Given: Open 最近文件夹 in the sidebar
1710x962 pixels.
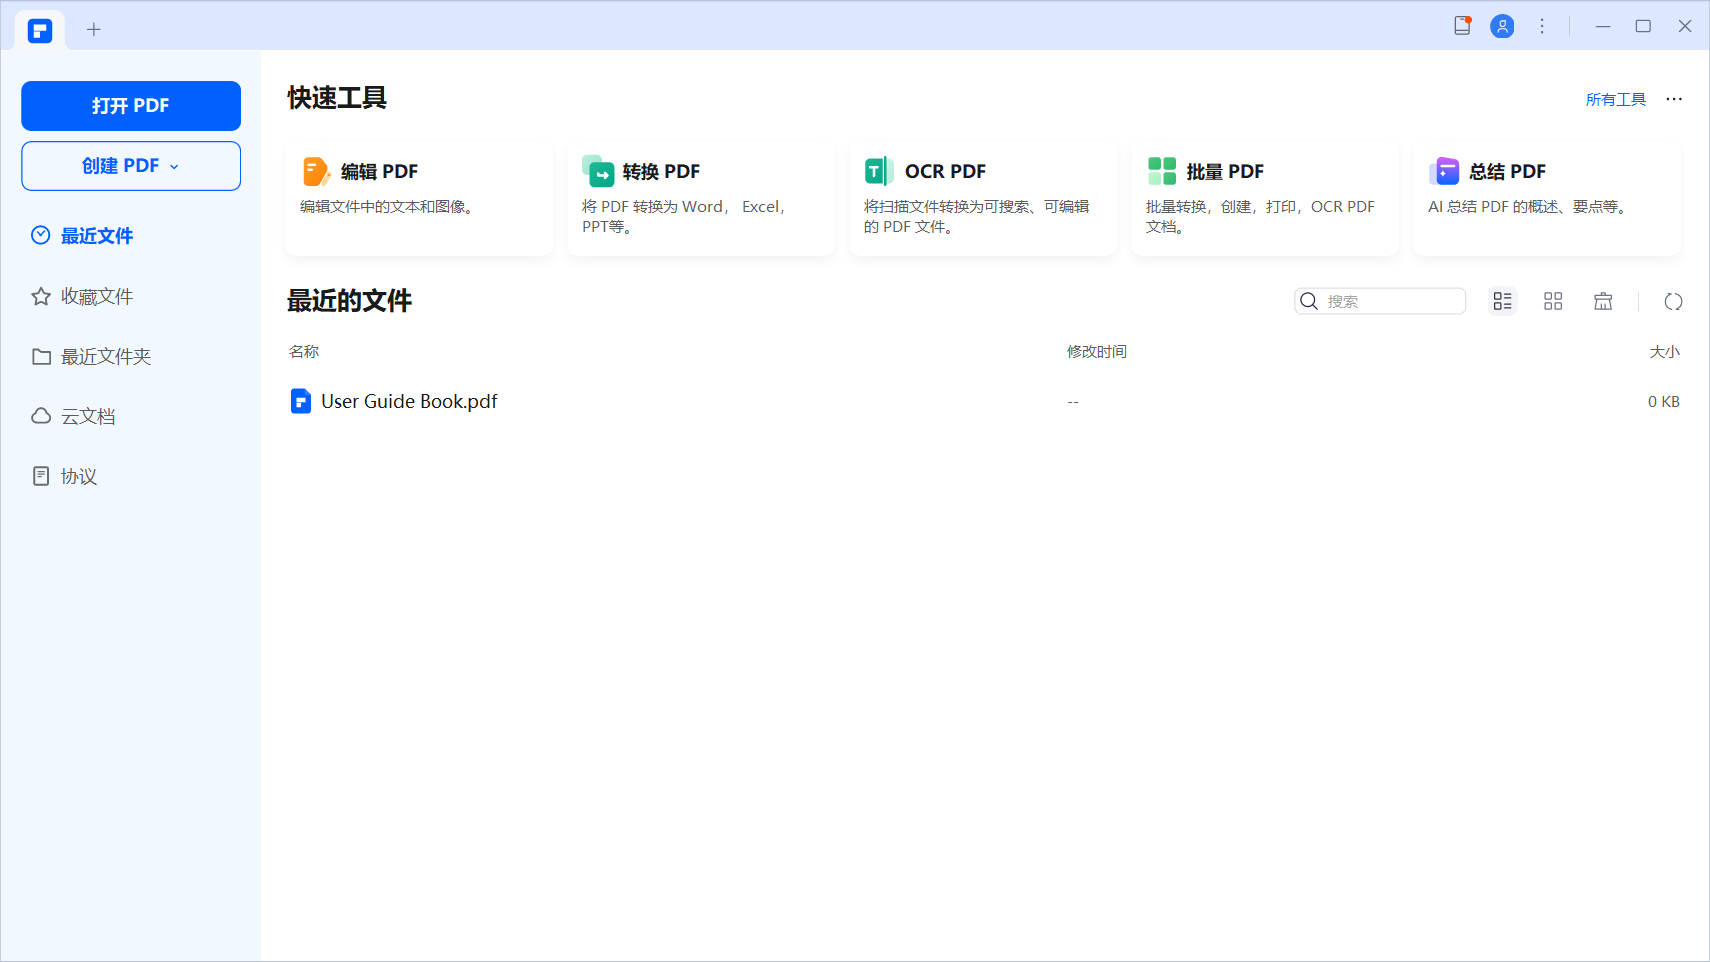Looking at the screenshot, I should pos(91,357).
